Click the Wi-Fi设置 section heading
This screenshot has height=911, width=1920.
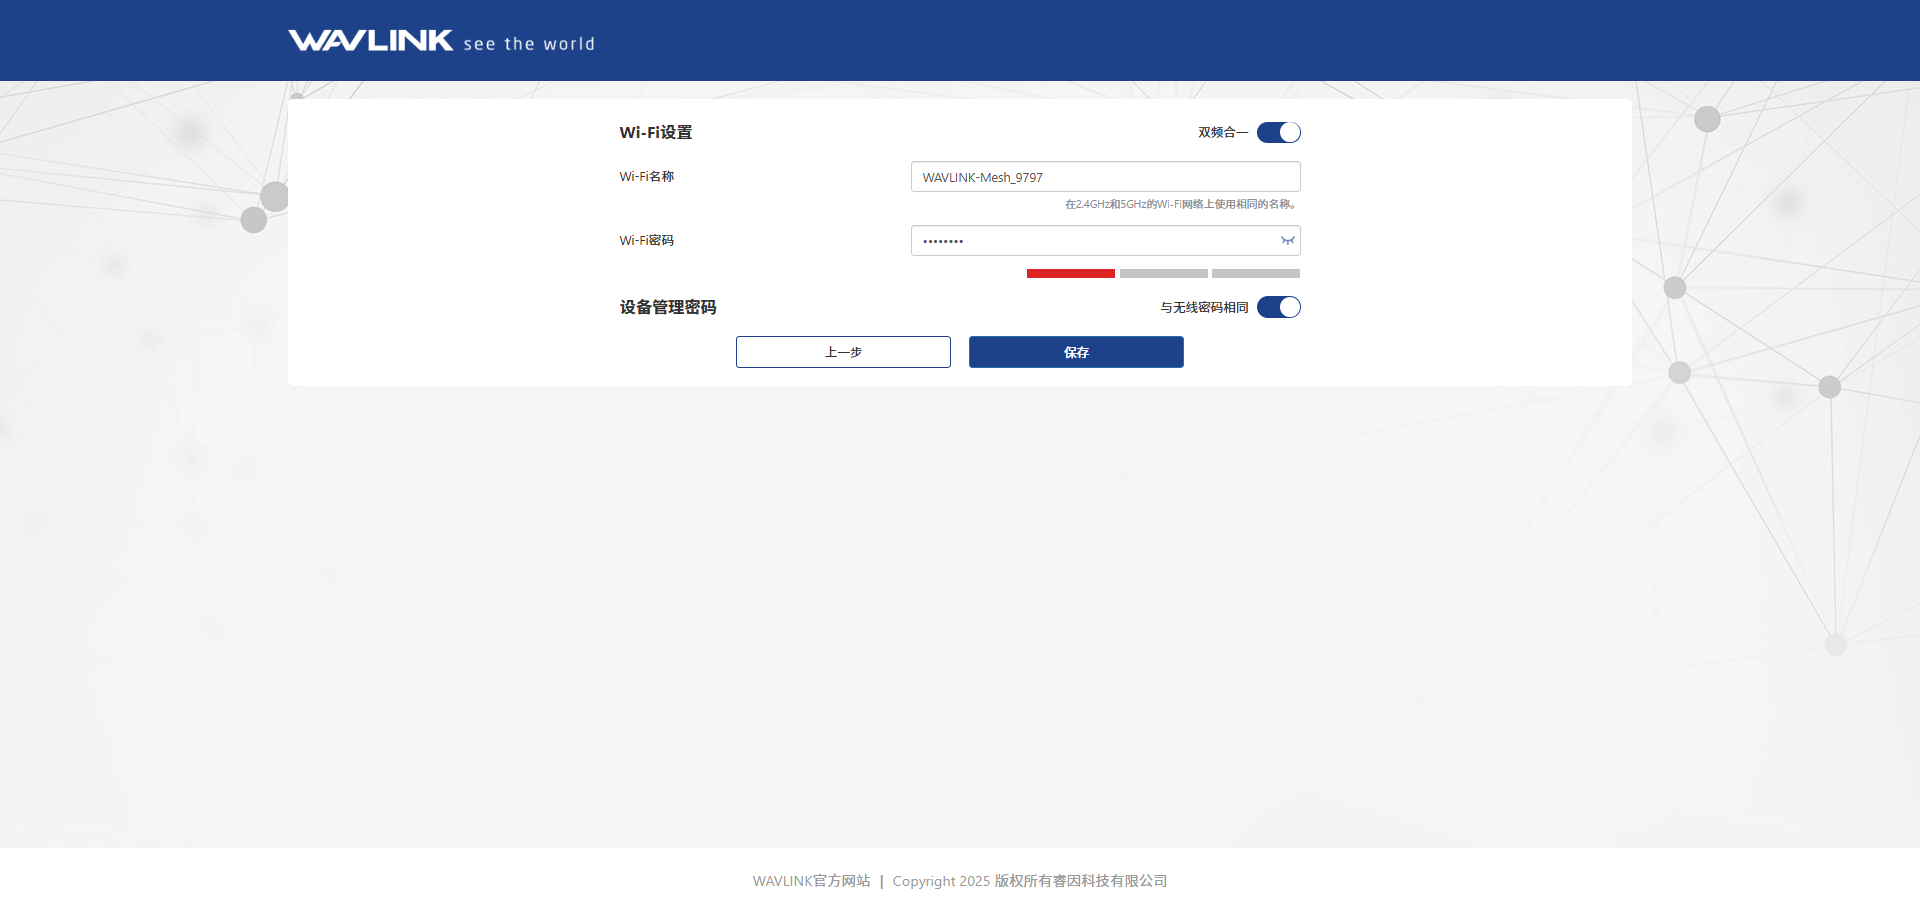click(655, 132)
